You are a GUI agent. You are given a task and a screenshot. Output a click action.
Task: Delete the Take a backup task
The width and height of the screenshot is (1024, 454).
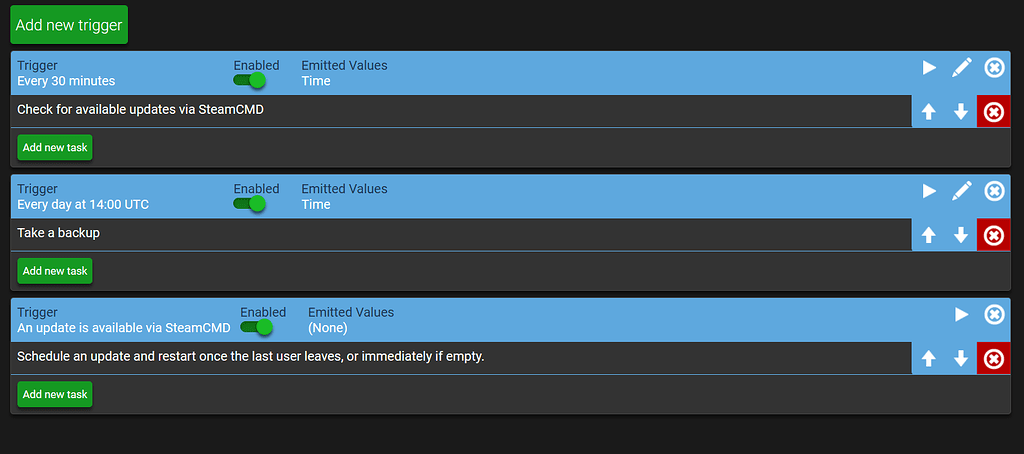[993, 235]
